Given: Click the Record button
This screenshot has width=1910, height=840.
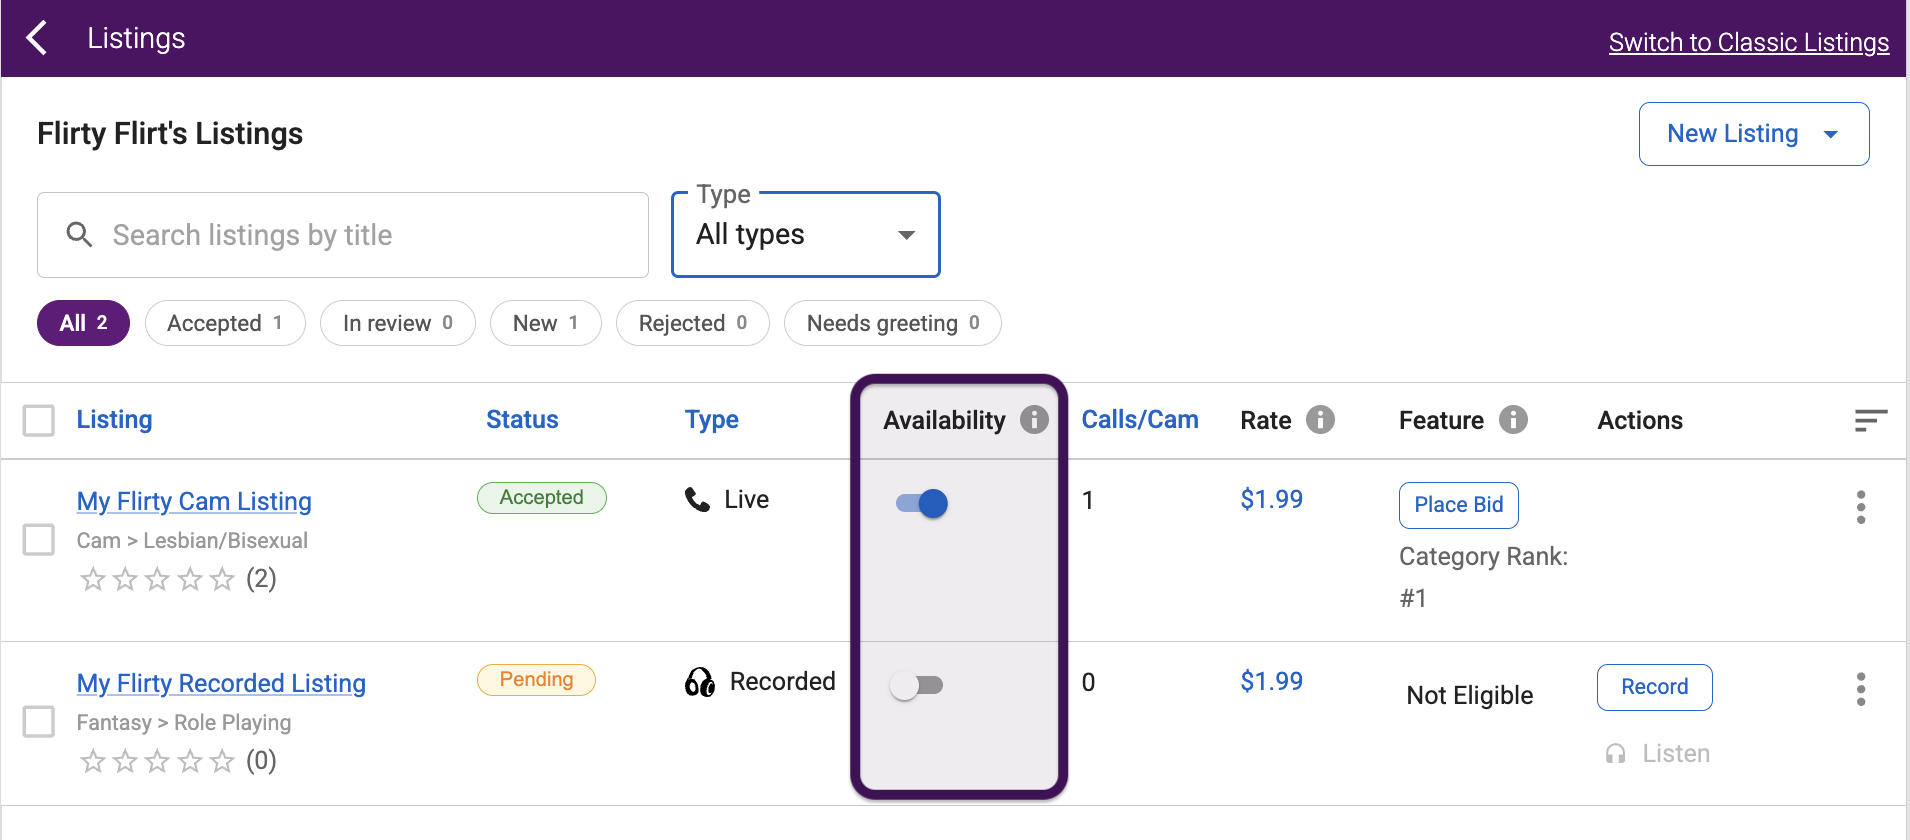Looking at the screenshot, I should point(1655,687).
